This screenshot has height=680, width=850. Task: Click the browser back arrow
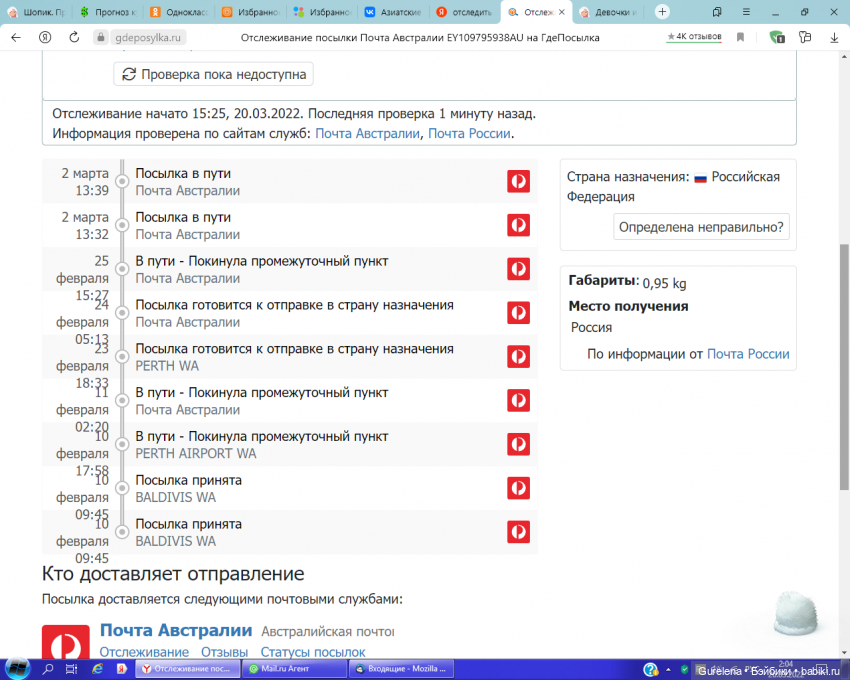coord(15,37)
